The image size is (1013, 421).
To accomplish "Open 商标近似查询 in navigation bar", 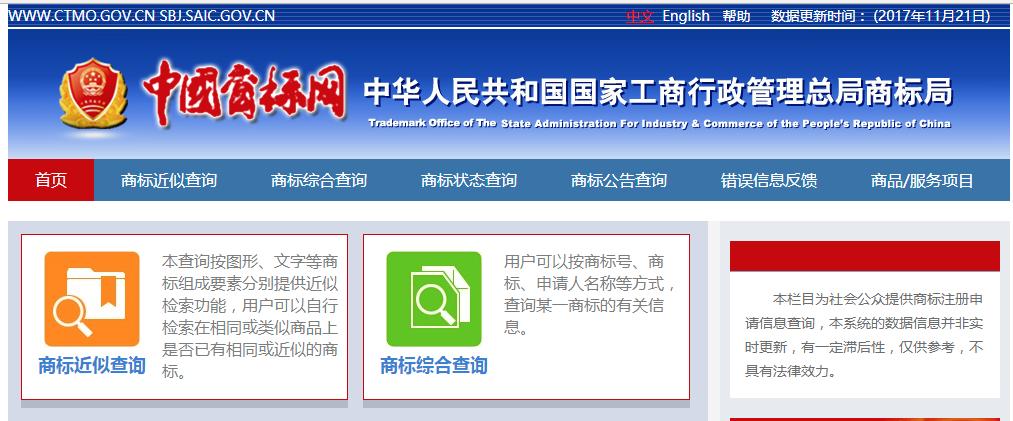I will point(169,180).
